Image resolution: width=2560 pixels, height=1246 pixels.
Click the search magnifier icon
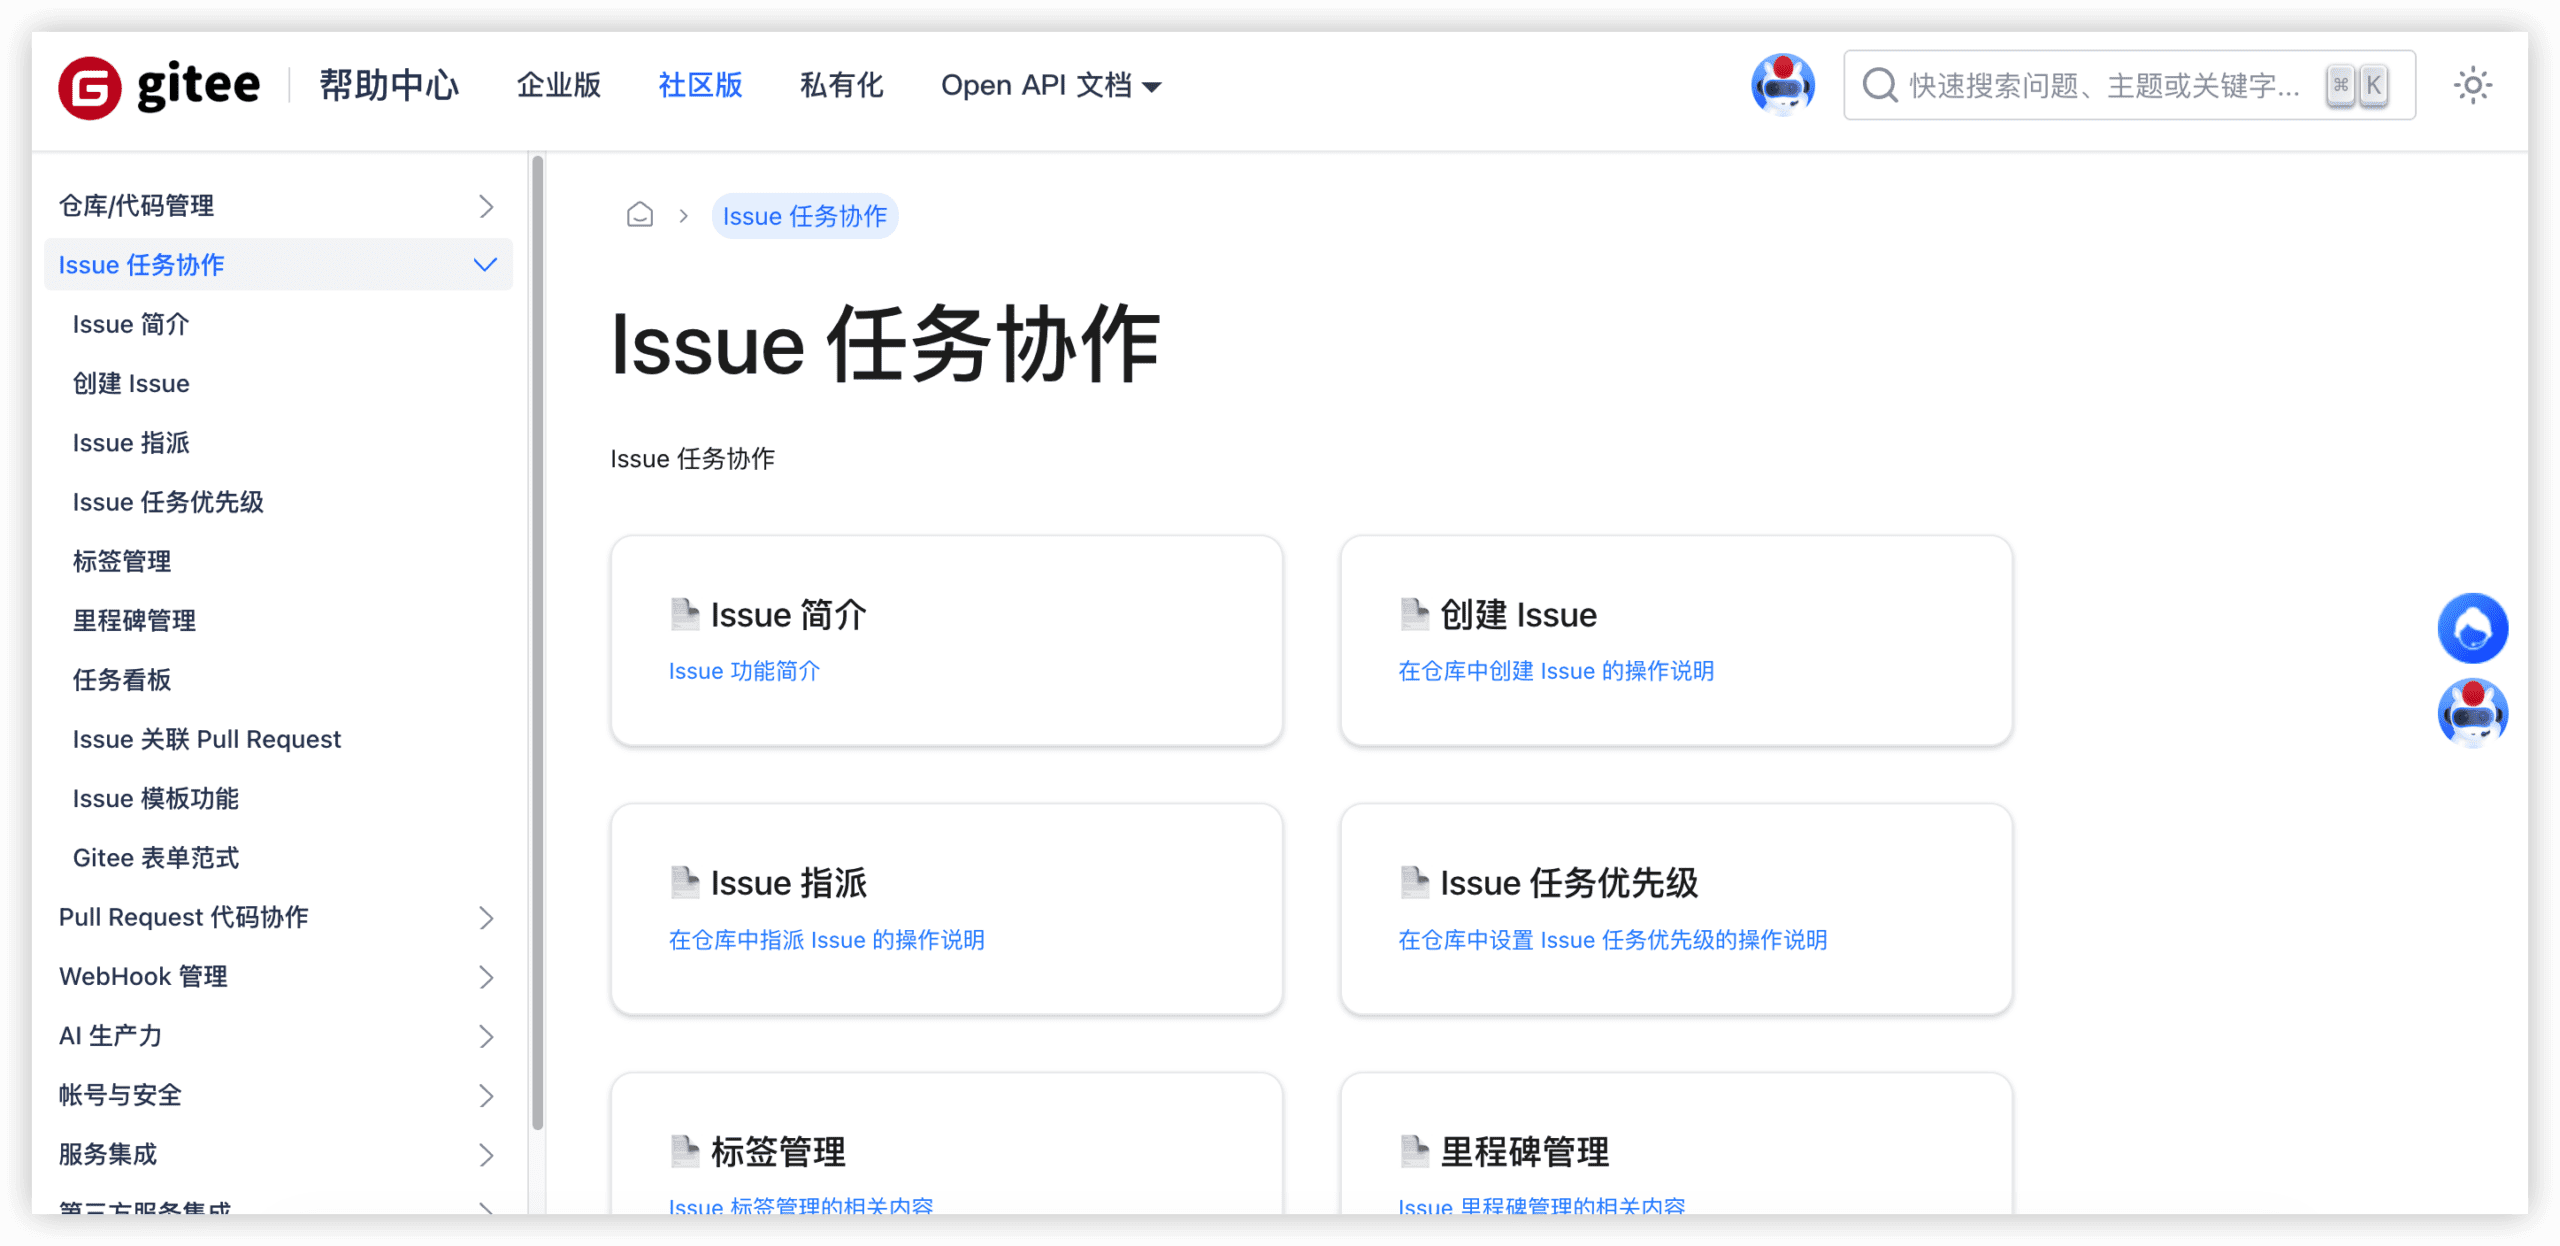[1879, 85]
